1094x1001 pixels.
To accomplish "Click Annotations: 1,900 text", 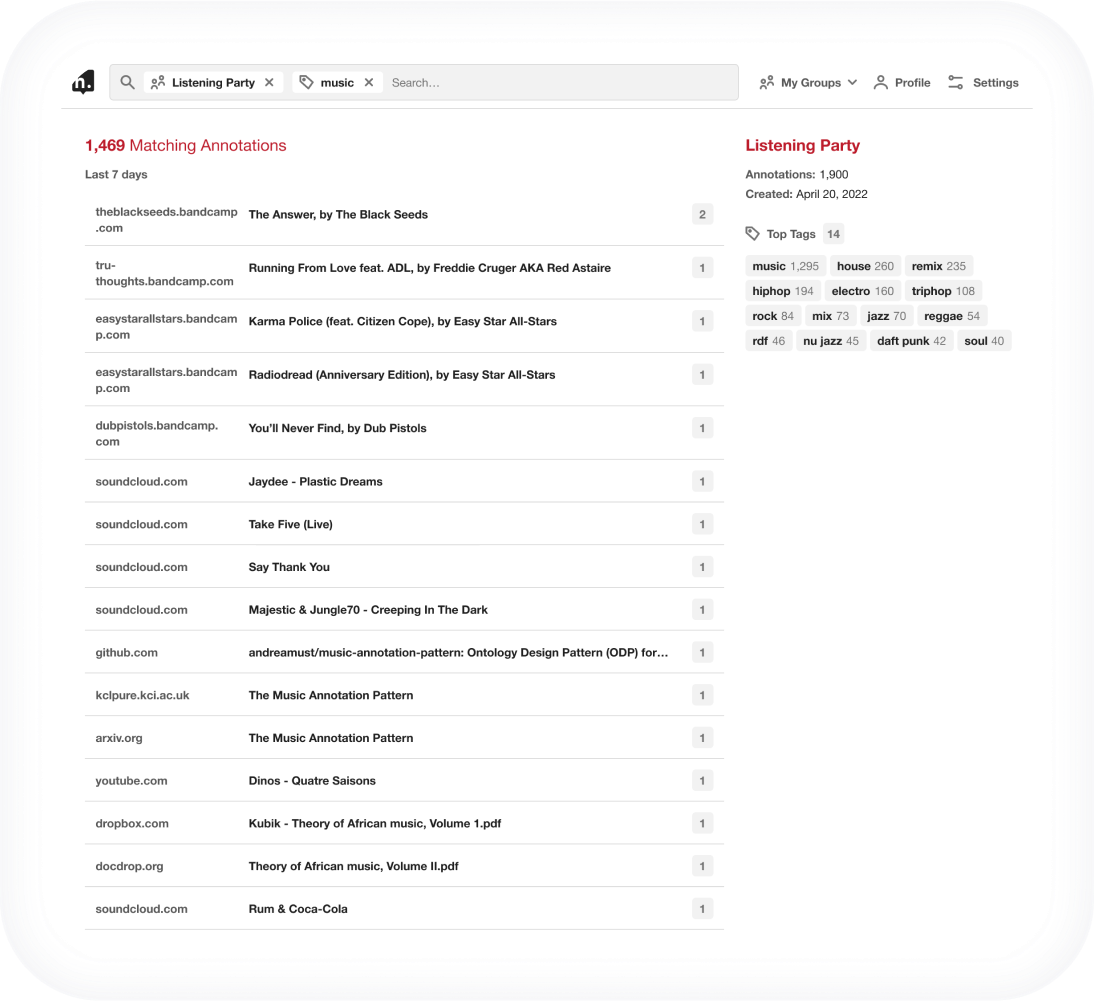I will point(797,174).
